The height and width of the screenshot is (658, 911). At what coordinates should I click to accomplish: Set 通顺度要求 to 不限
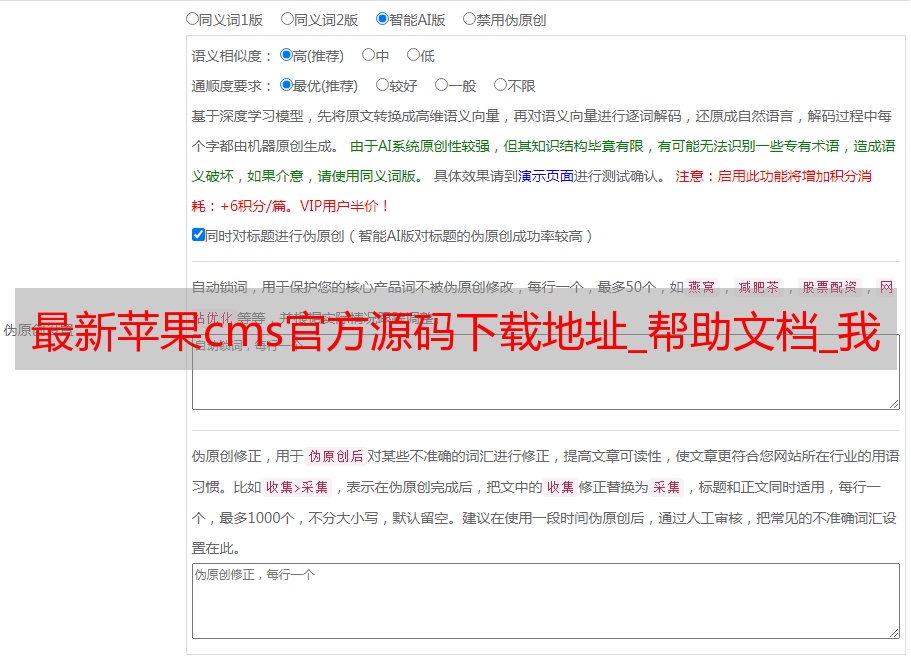(500, 85)
